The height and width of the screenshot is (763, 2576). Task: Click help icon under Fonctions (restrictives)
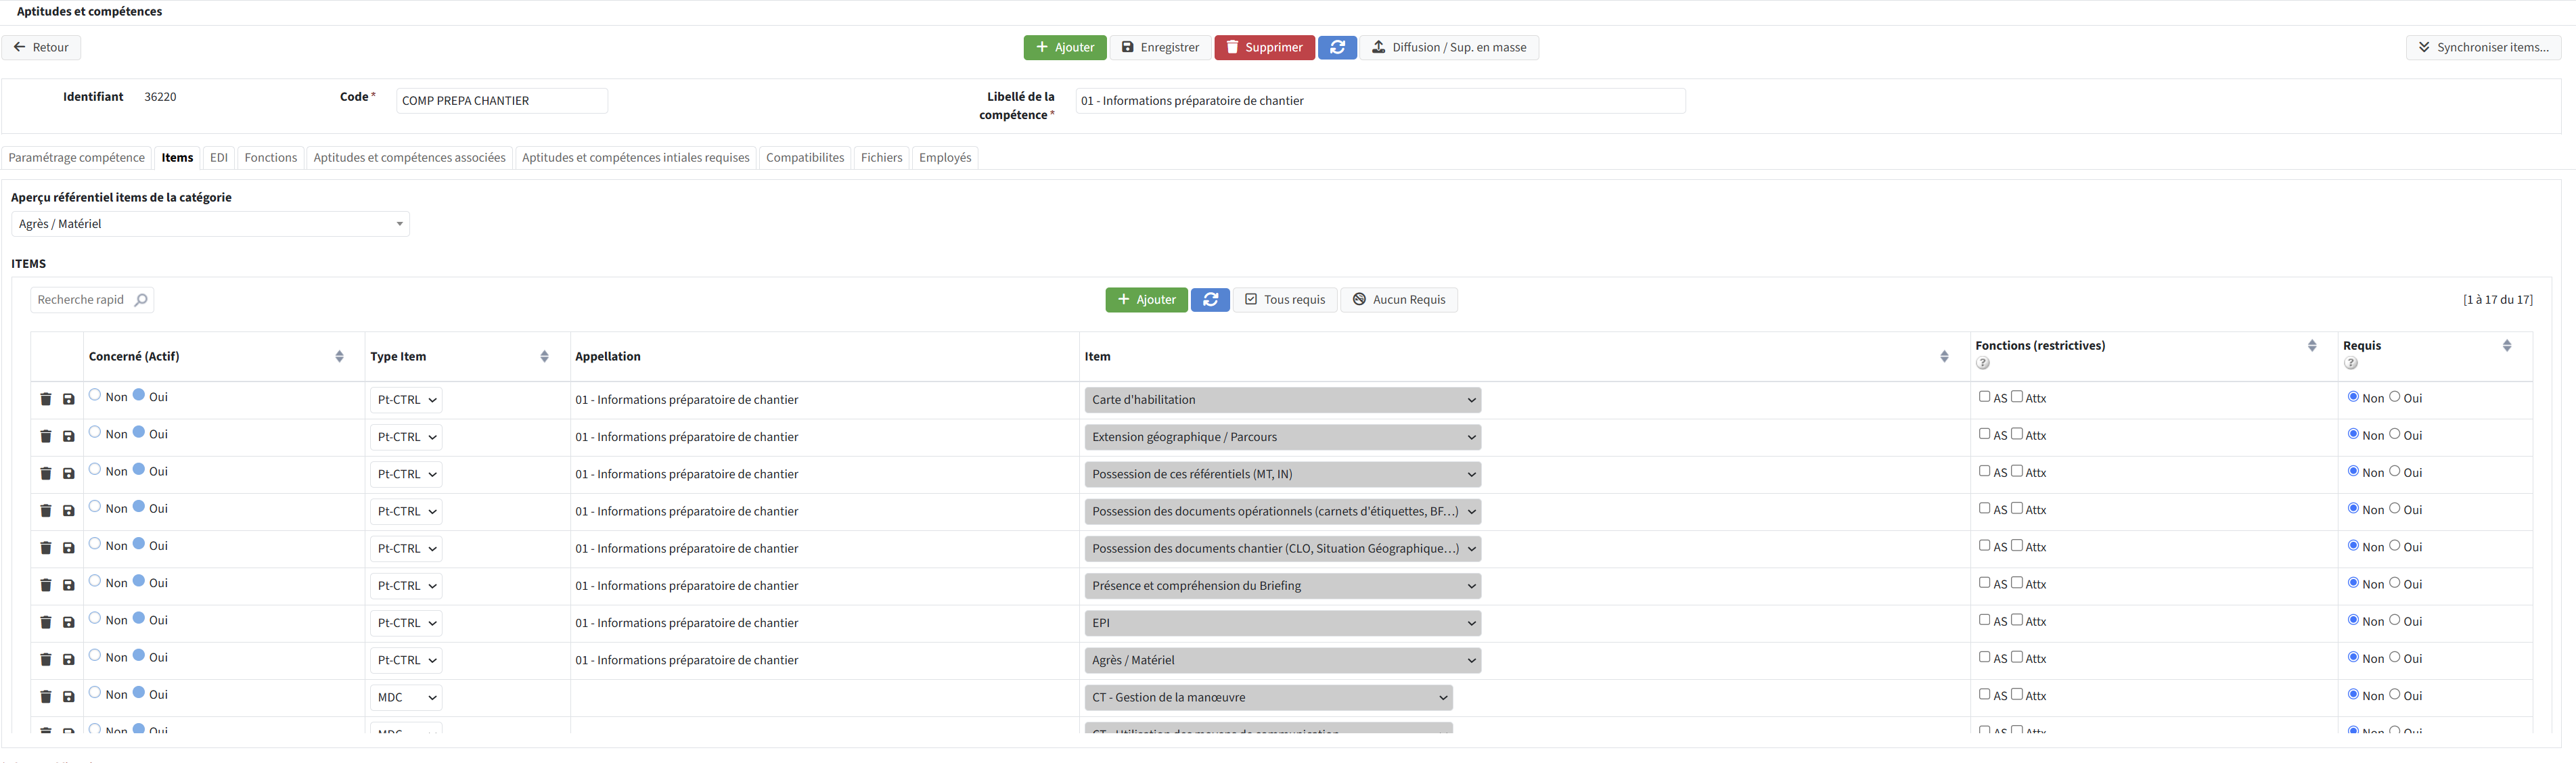pyautogui.click(x=1983, y=363)
